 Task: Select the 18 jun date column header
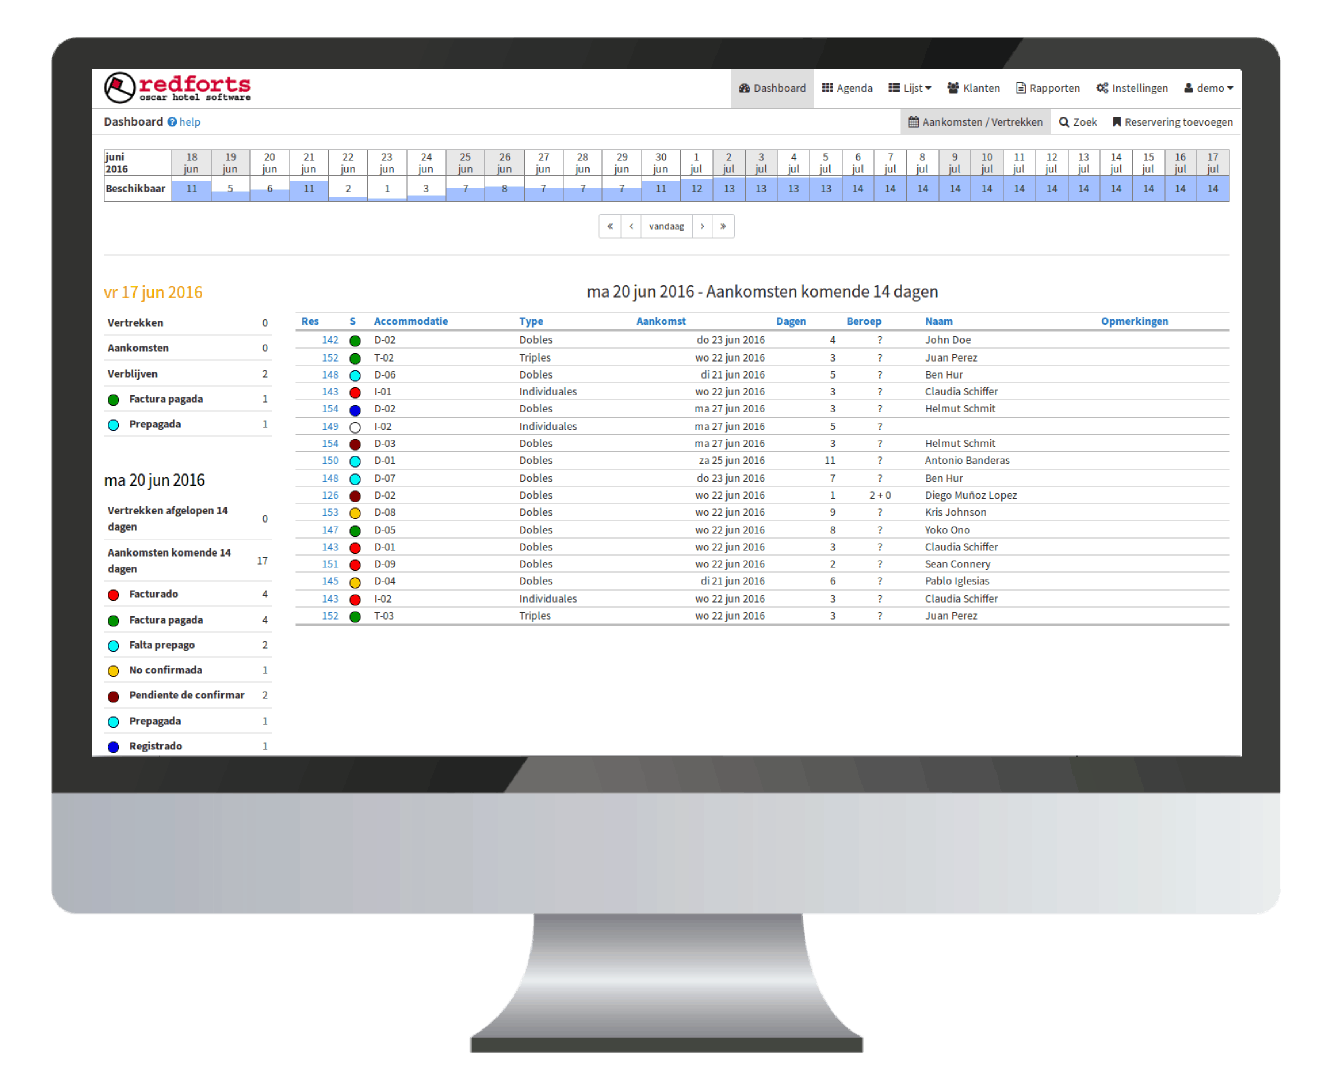(191, 163)
